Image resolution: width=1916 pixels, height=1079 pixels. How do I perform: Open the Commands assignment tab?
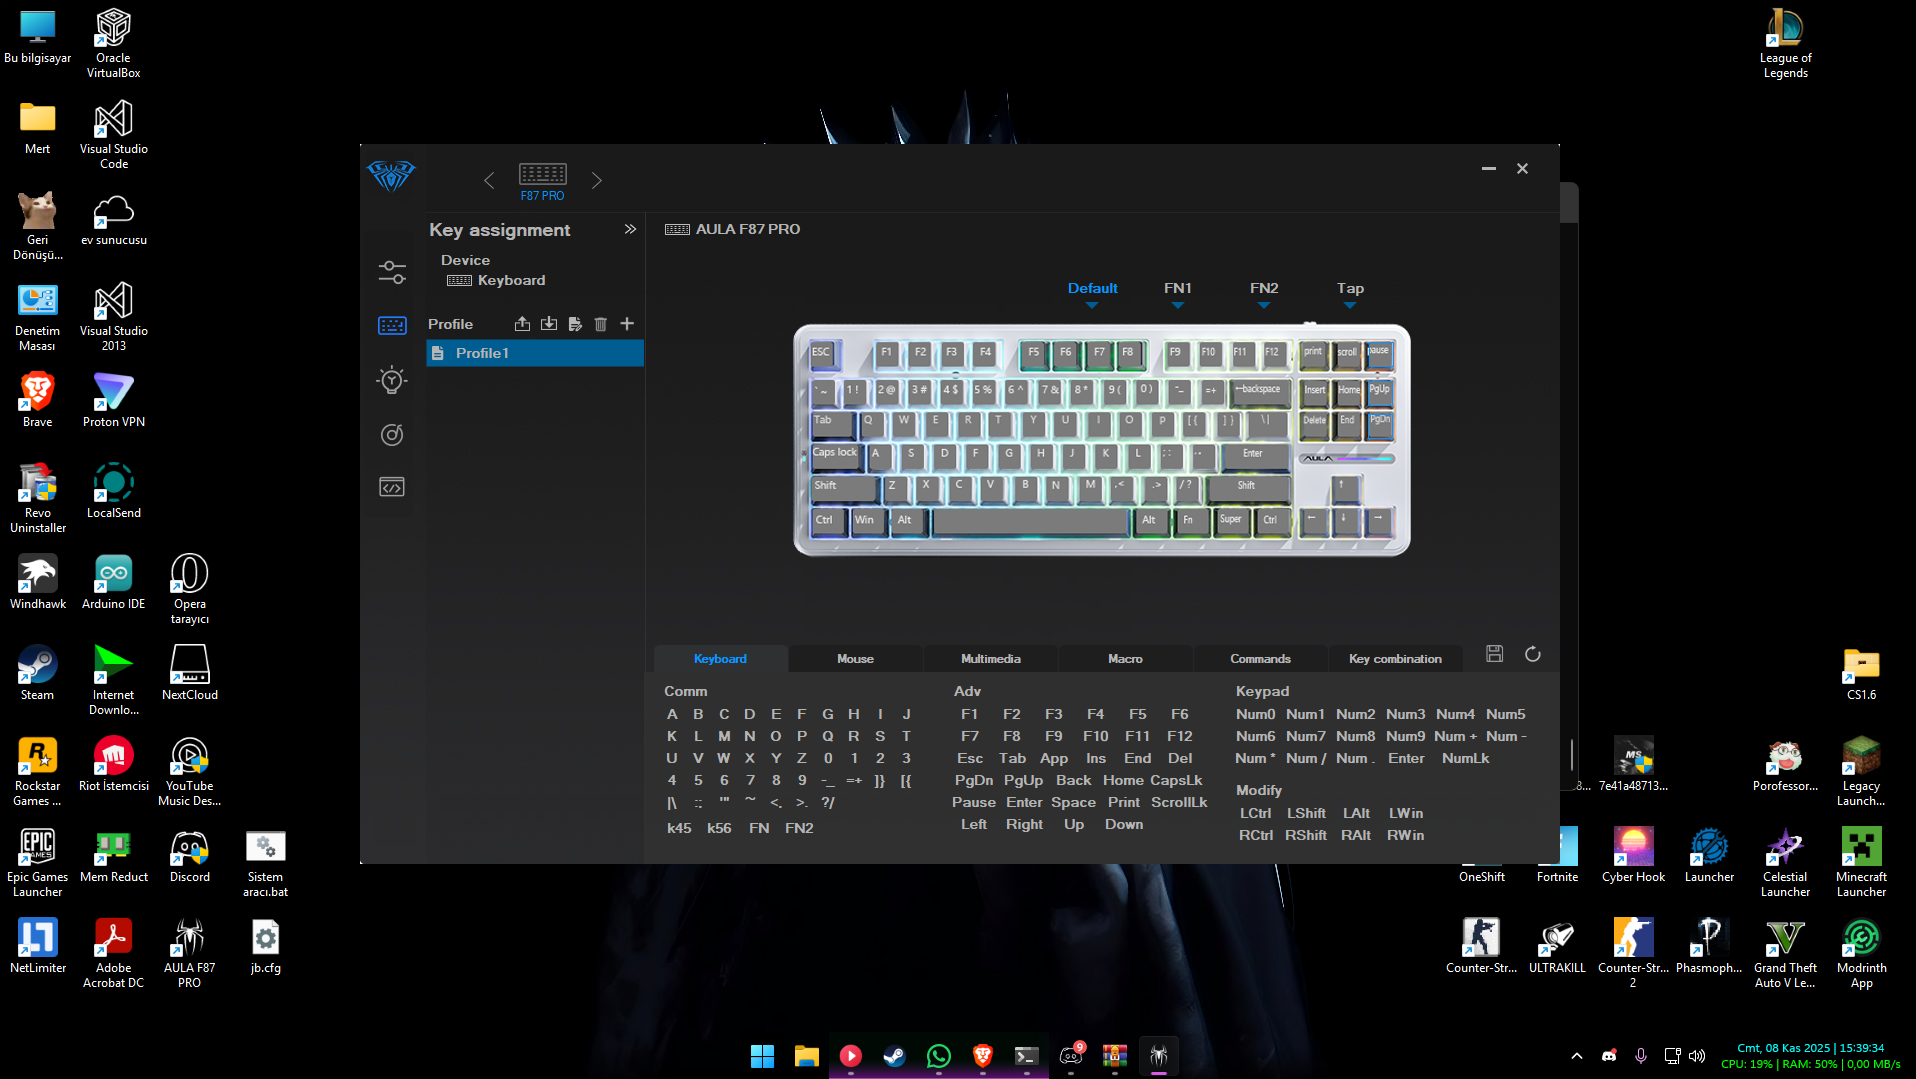(1260, 659)
